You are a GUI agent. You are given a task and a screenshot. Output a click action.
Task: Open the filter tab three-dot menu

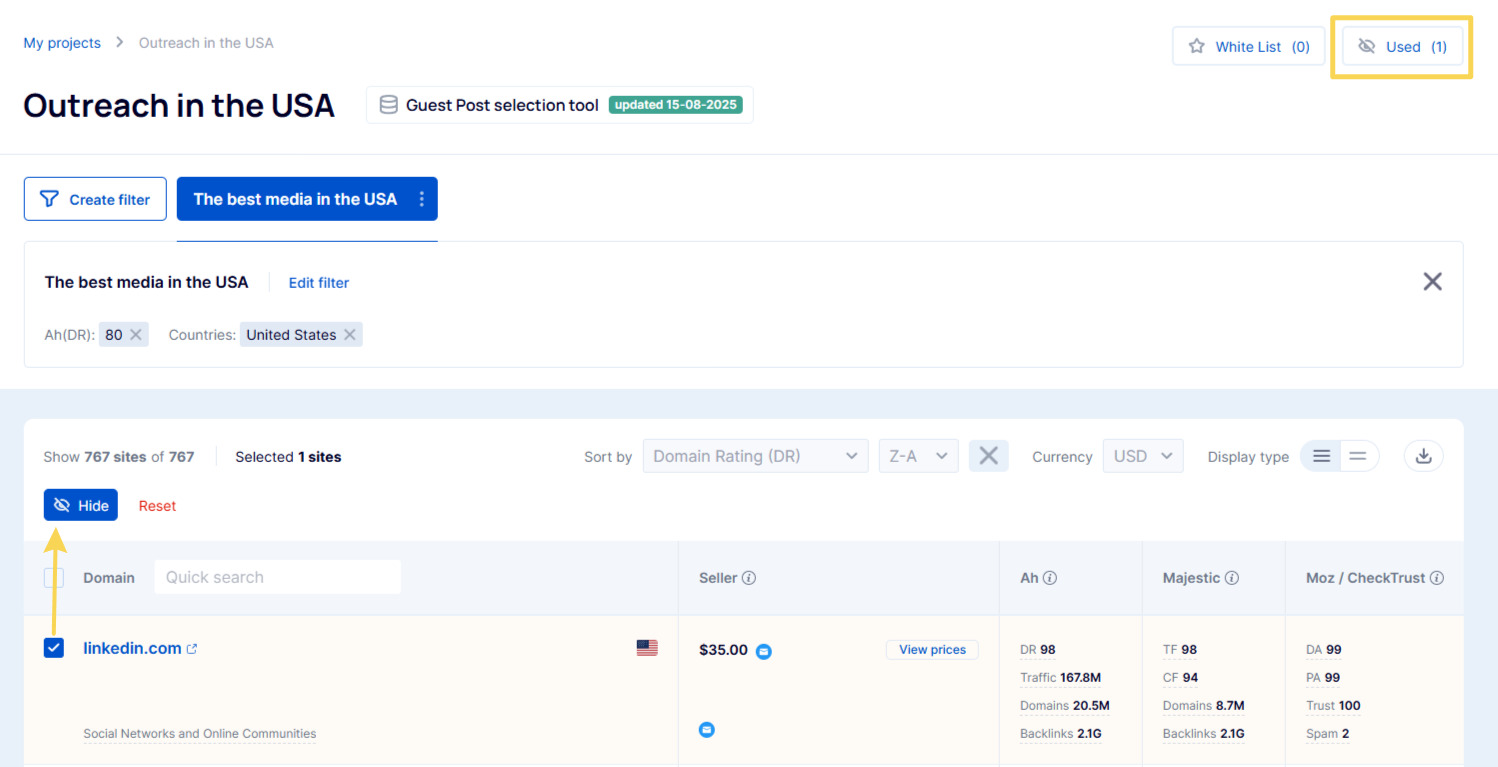click(x=421, y=199)
